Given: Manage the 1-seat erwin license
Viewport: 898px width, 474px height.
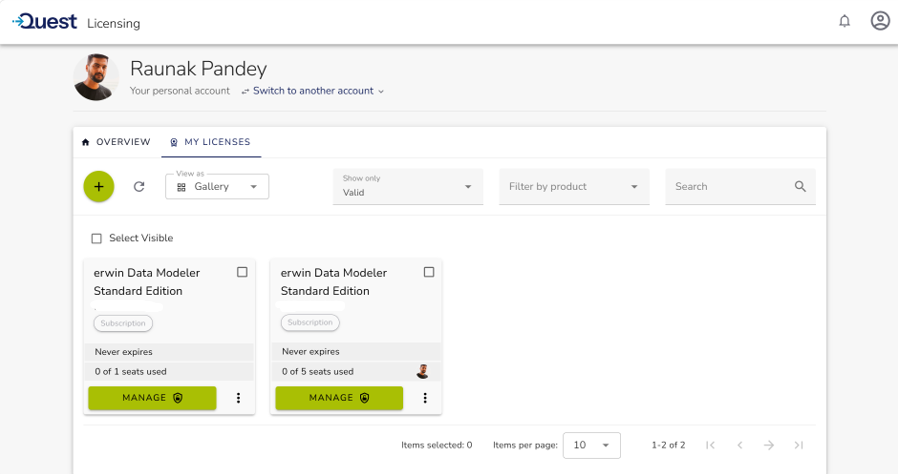Looking at the screenshot, I should tap(152, 398).
